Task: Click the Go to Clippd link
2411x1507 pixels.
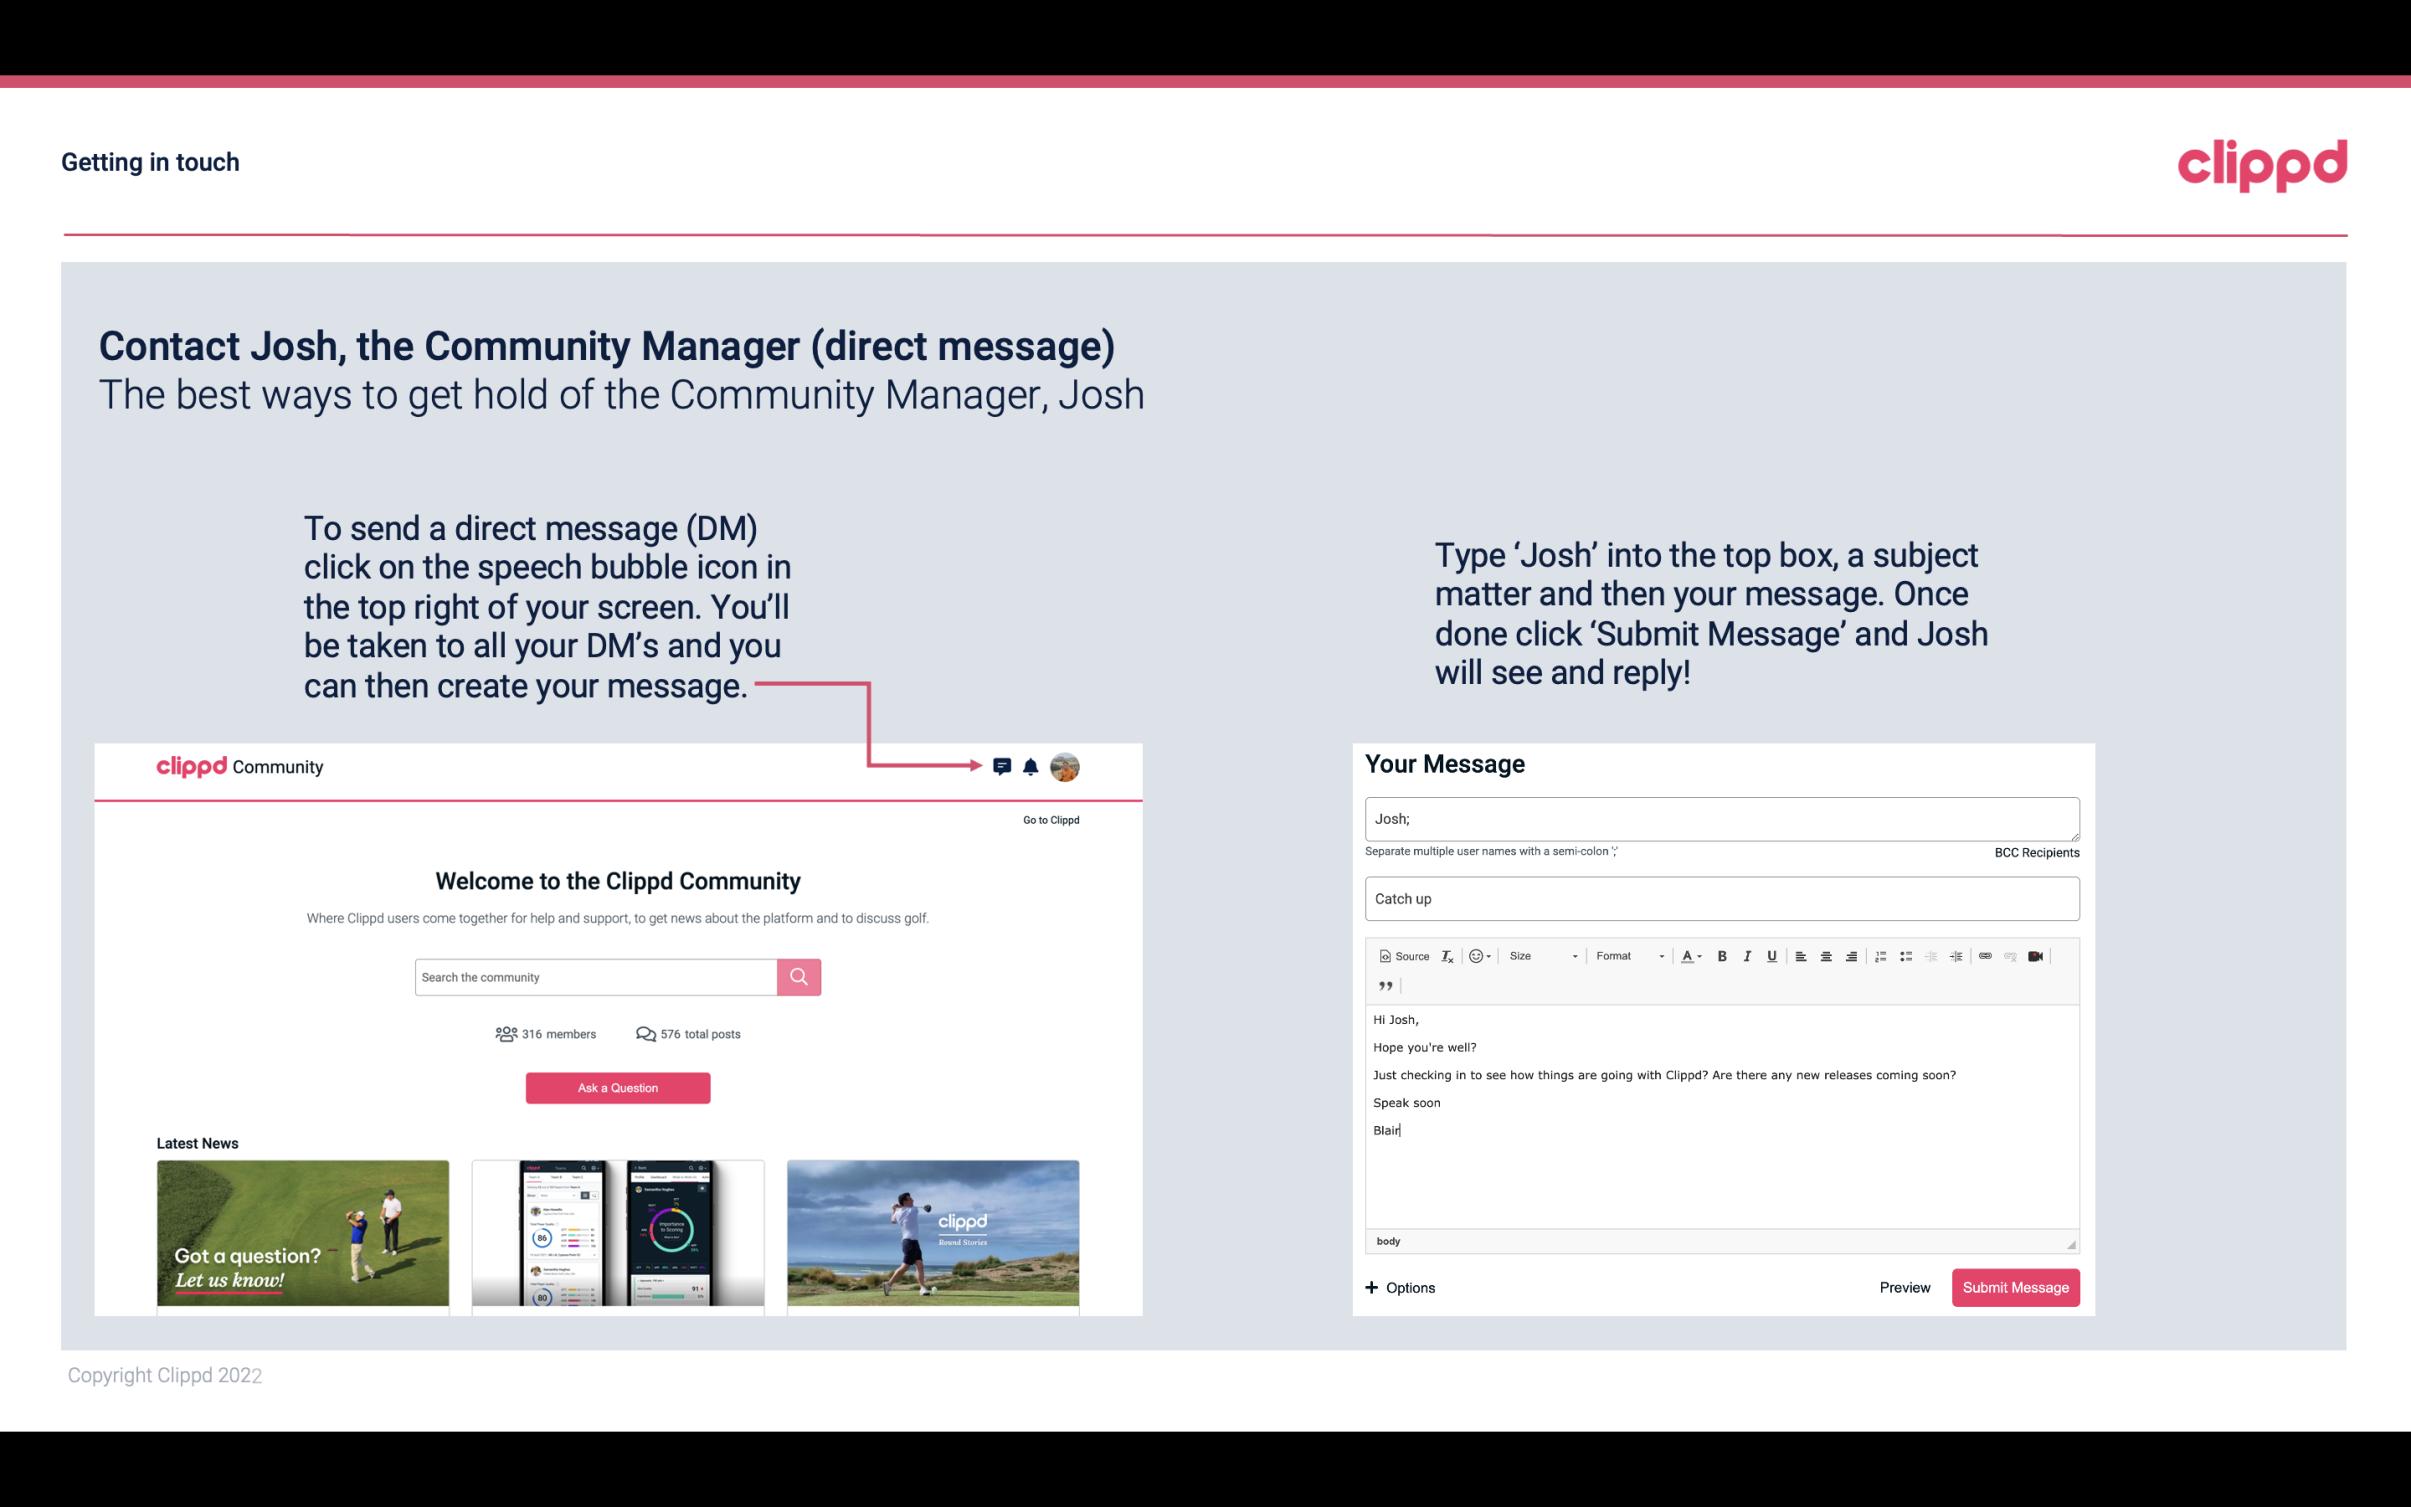Action: (1048, 818)
